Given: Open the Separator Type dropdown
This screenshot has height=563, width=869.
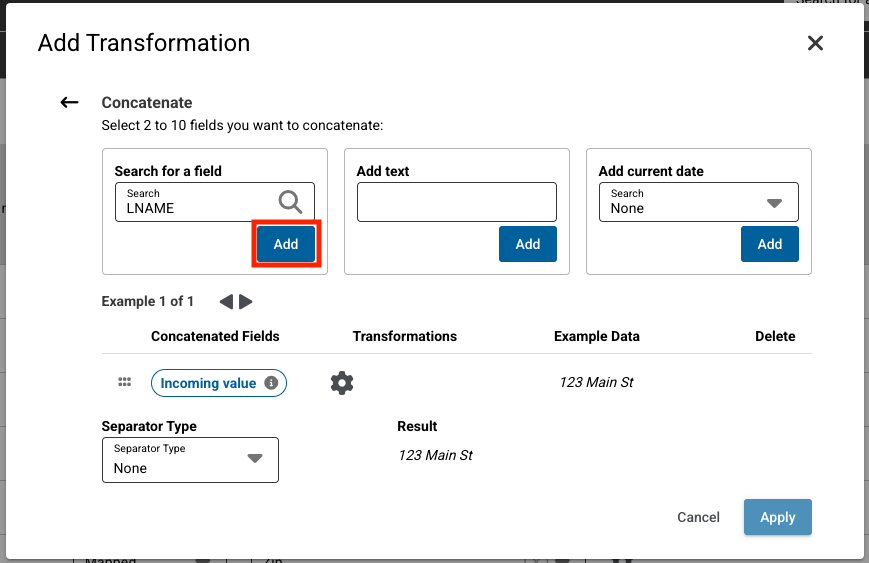Looking at the screenshot, I should pyautogui.click(x=190, y=460).
